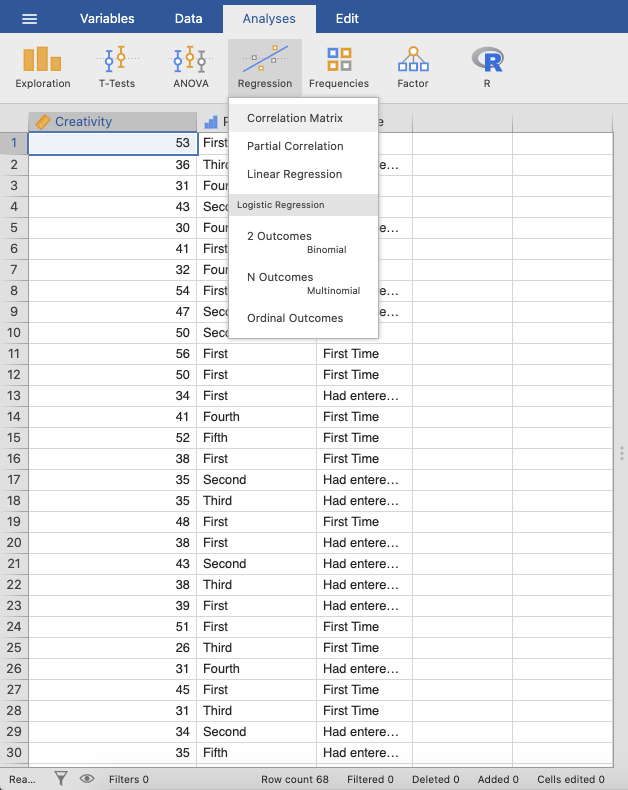This screenshot has height=790, width=628.
Task: Select Creativity value 36 in row 2
Action: tap(112, 165)
